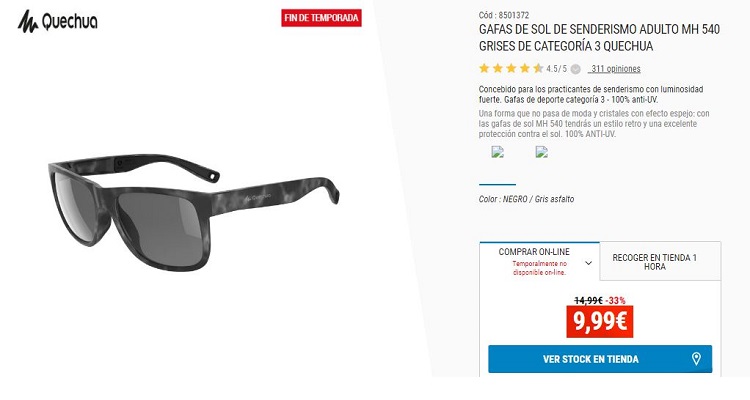This screenshot has width=750, height=400.
Task: Click the second broken feature image icon
Action: [x=541, y=152]
